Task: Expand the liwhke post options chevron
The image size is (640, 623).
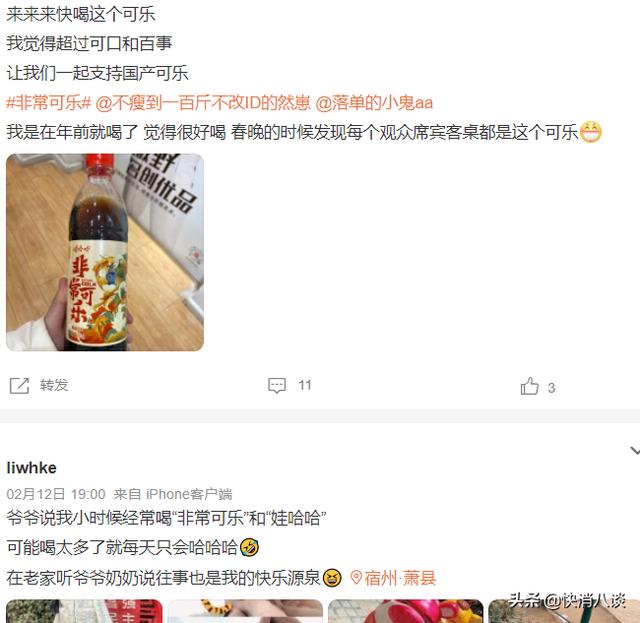Action: pos(635,451)
